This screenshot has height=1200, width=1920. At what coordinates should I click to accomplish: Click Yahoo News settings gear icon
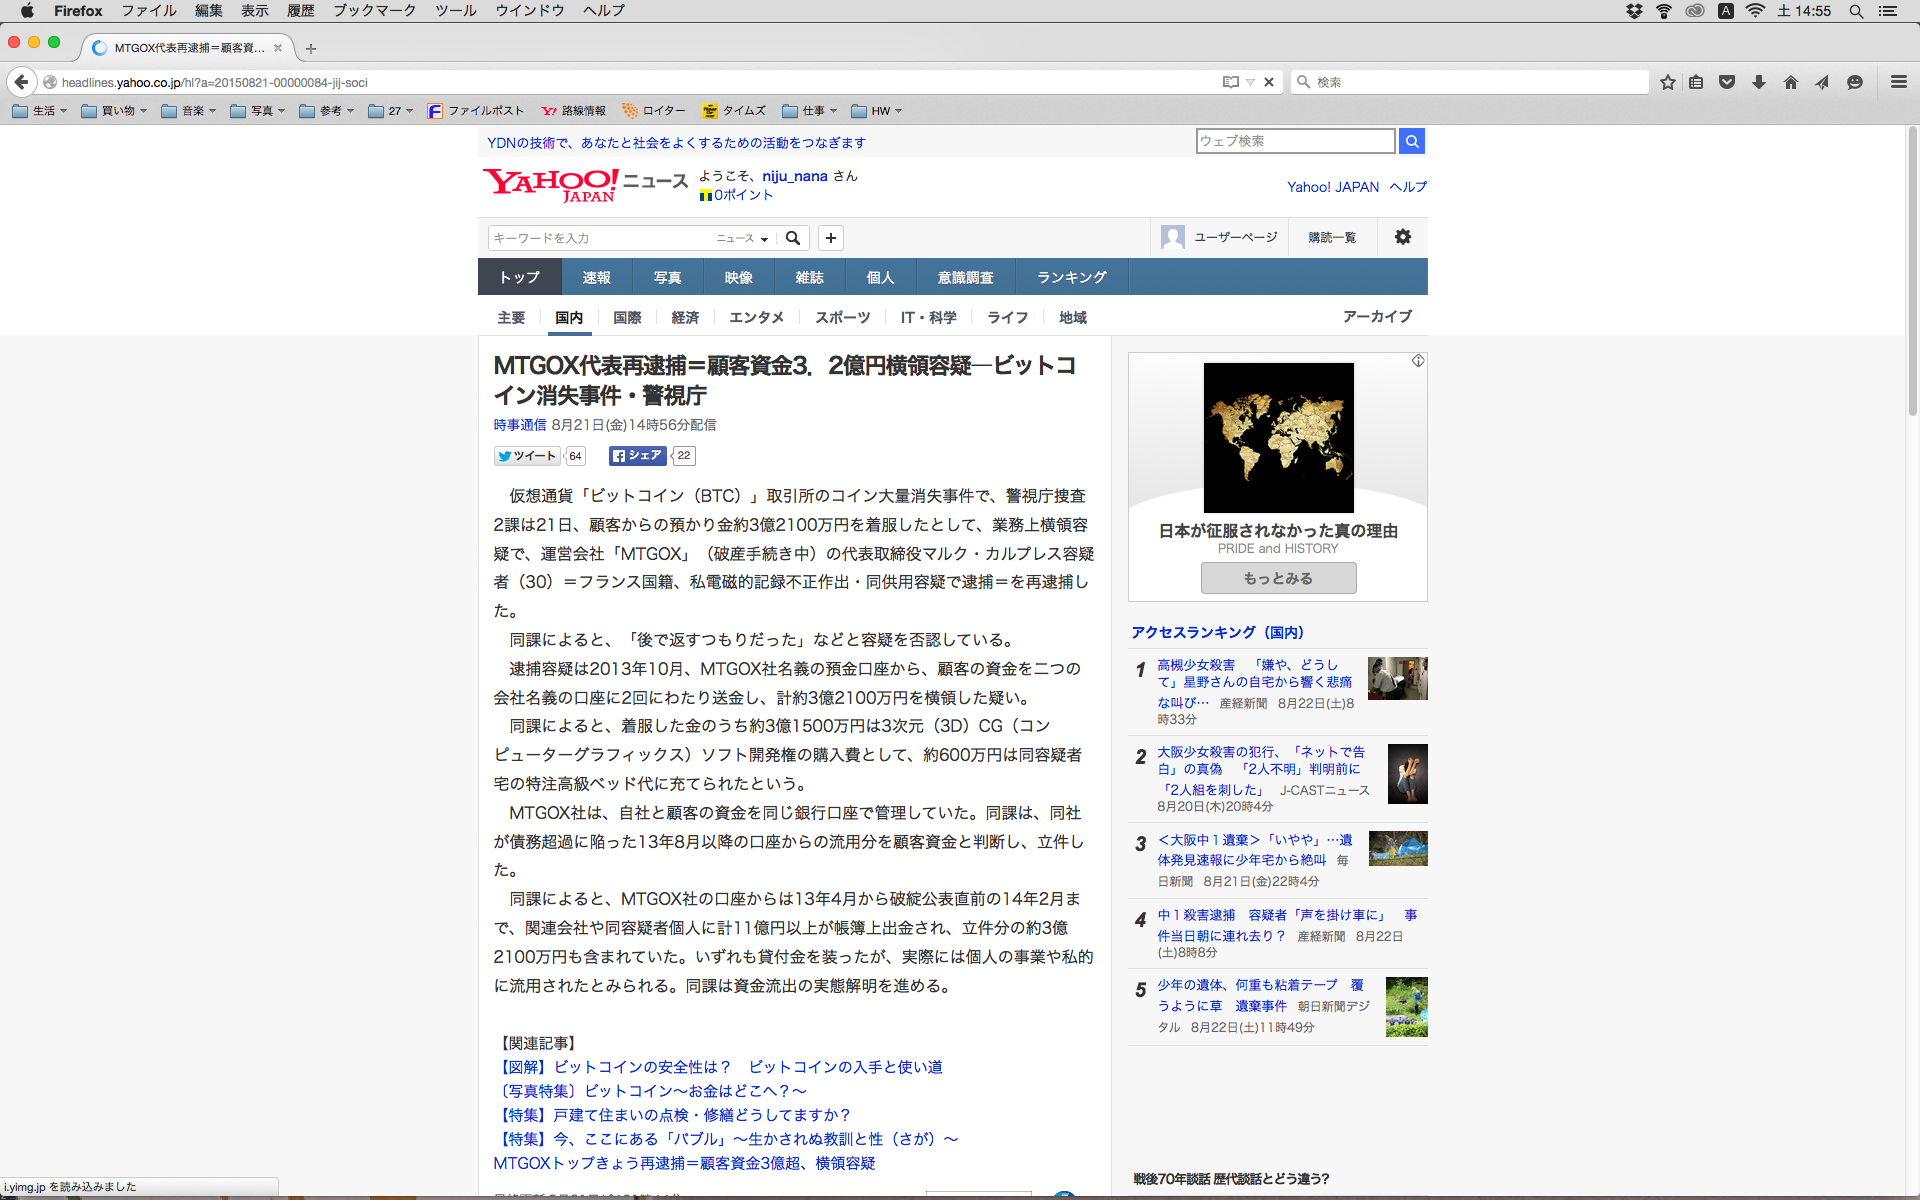click(1403, 237)
